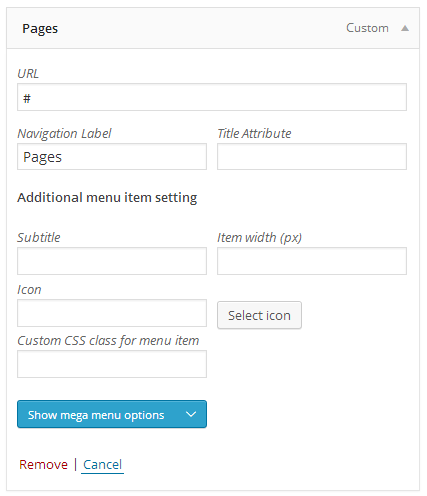Cancel editing the menu item
Image resolution: width=427 pixels, height=496 pixels.
(x=102, y=464)
